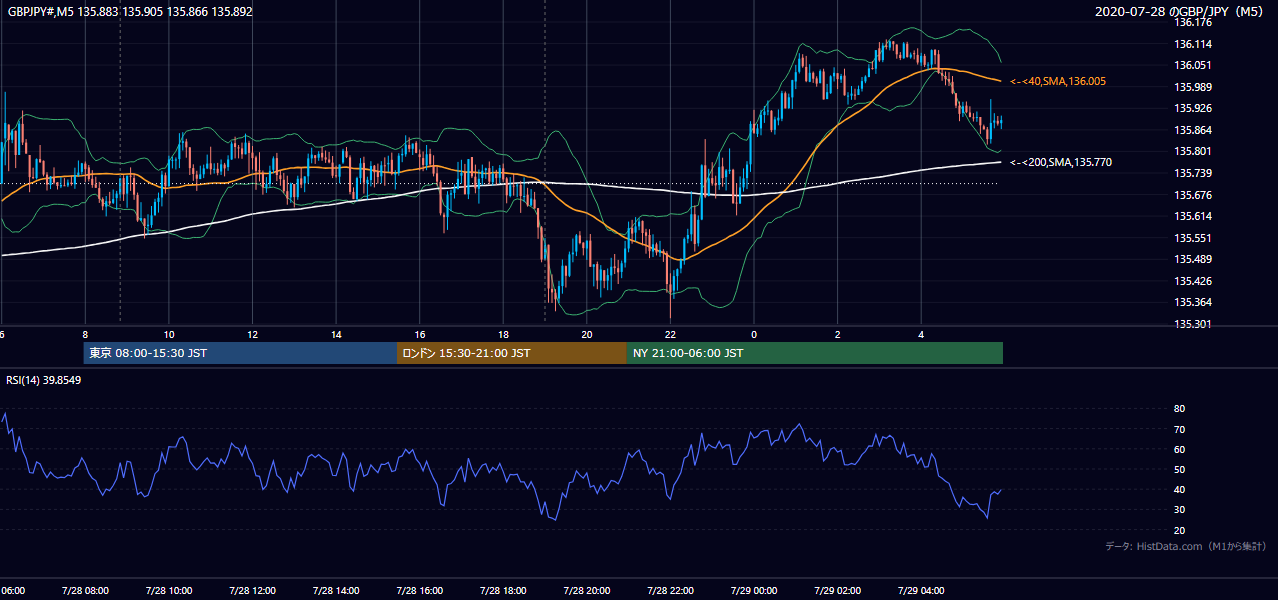1278x600 pixels.
Task: Click the 135.364 price axis value
Action: [1193, 302]
